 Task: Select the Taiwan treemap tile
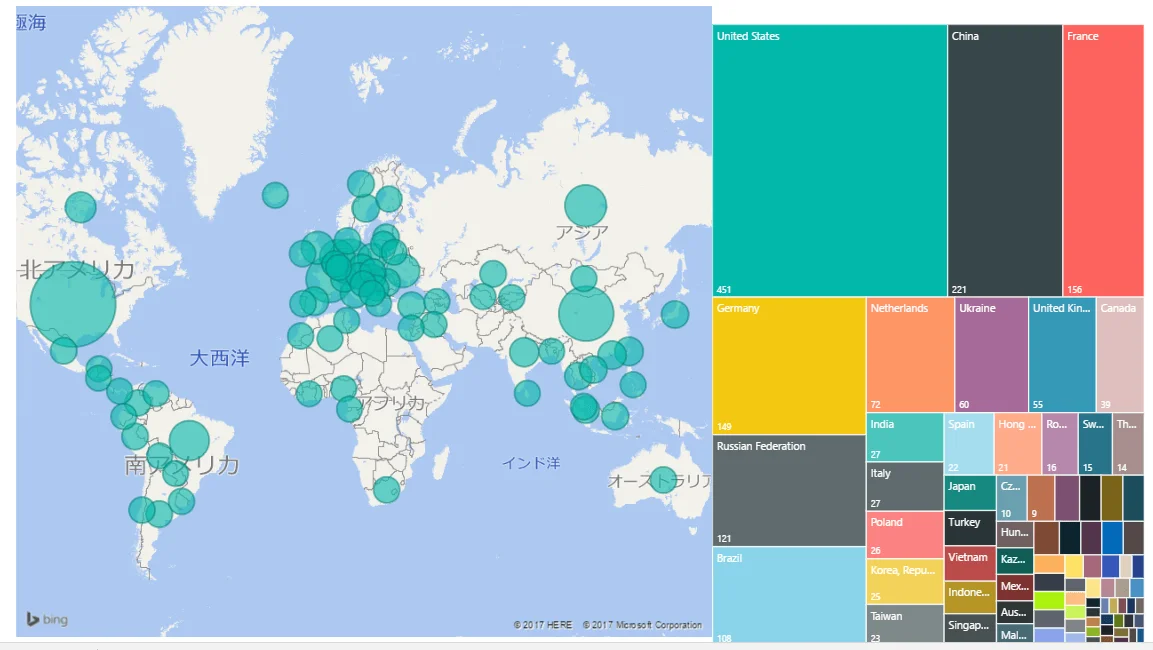[x=904, y=624]
